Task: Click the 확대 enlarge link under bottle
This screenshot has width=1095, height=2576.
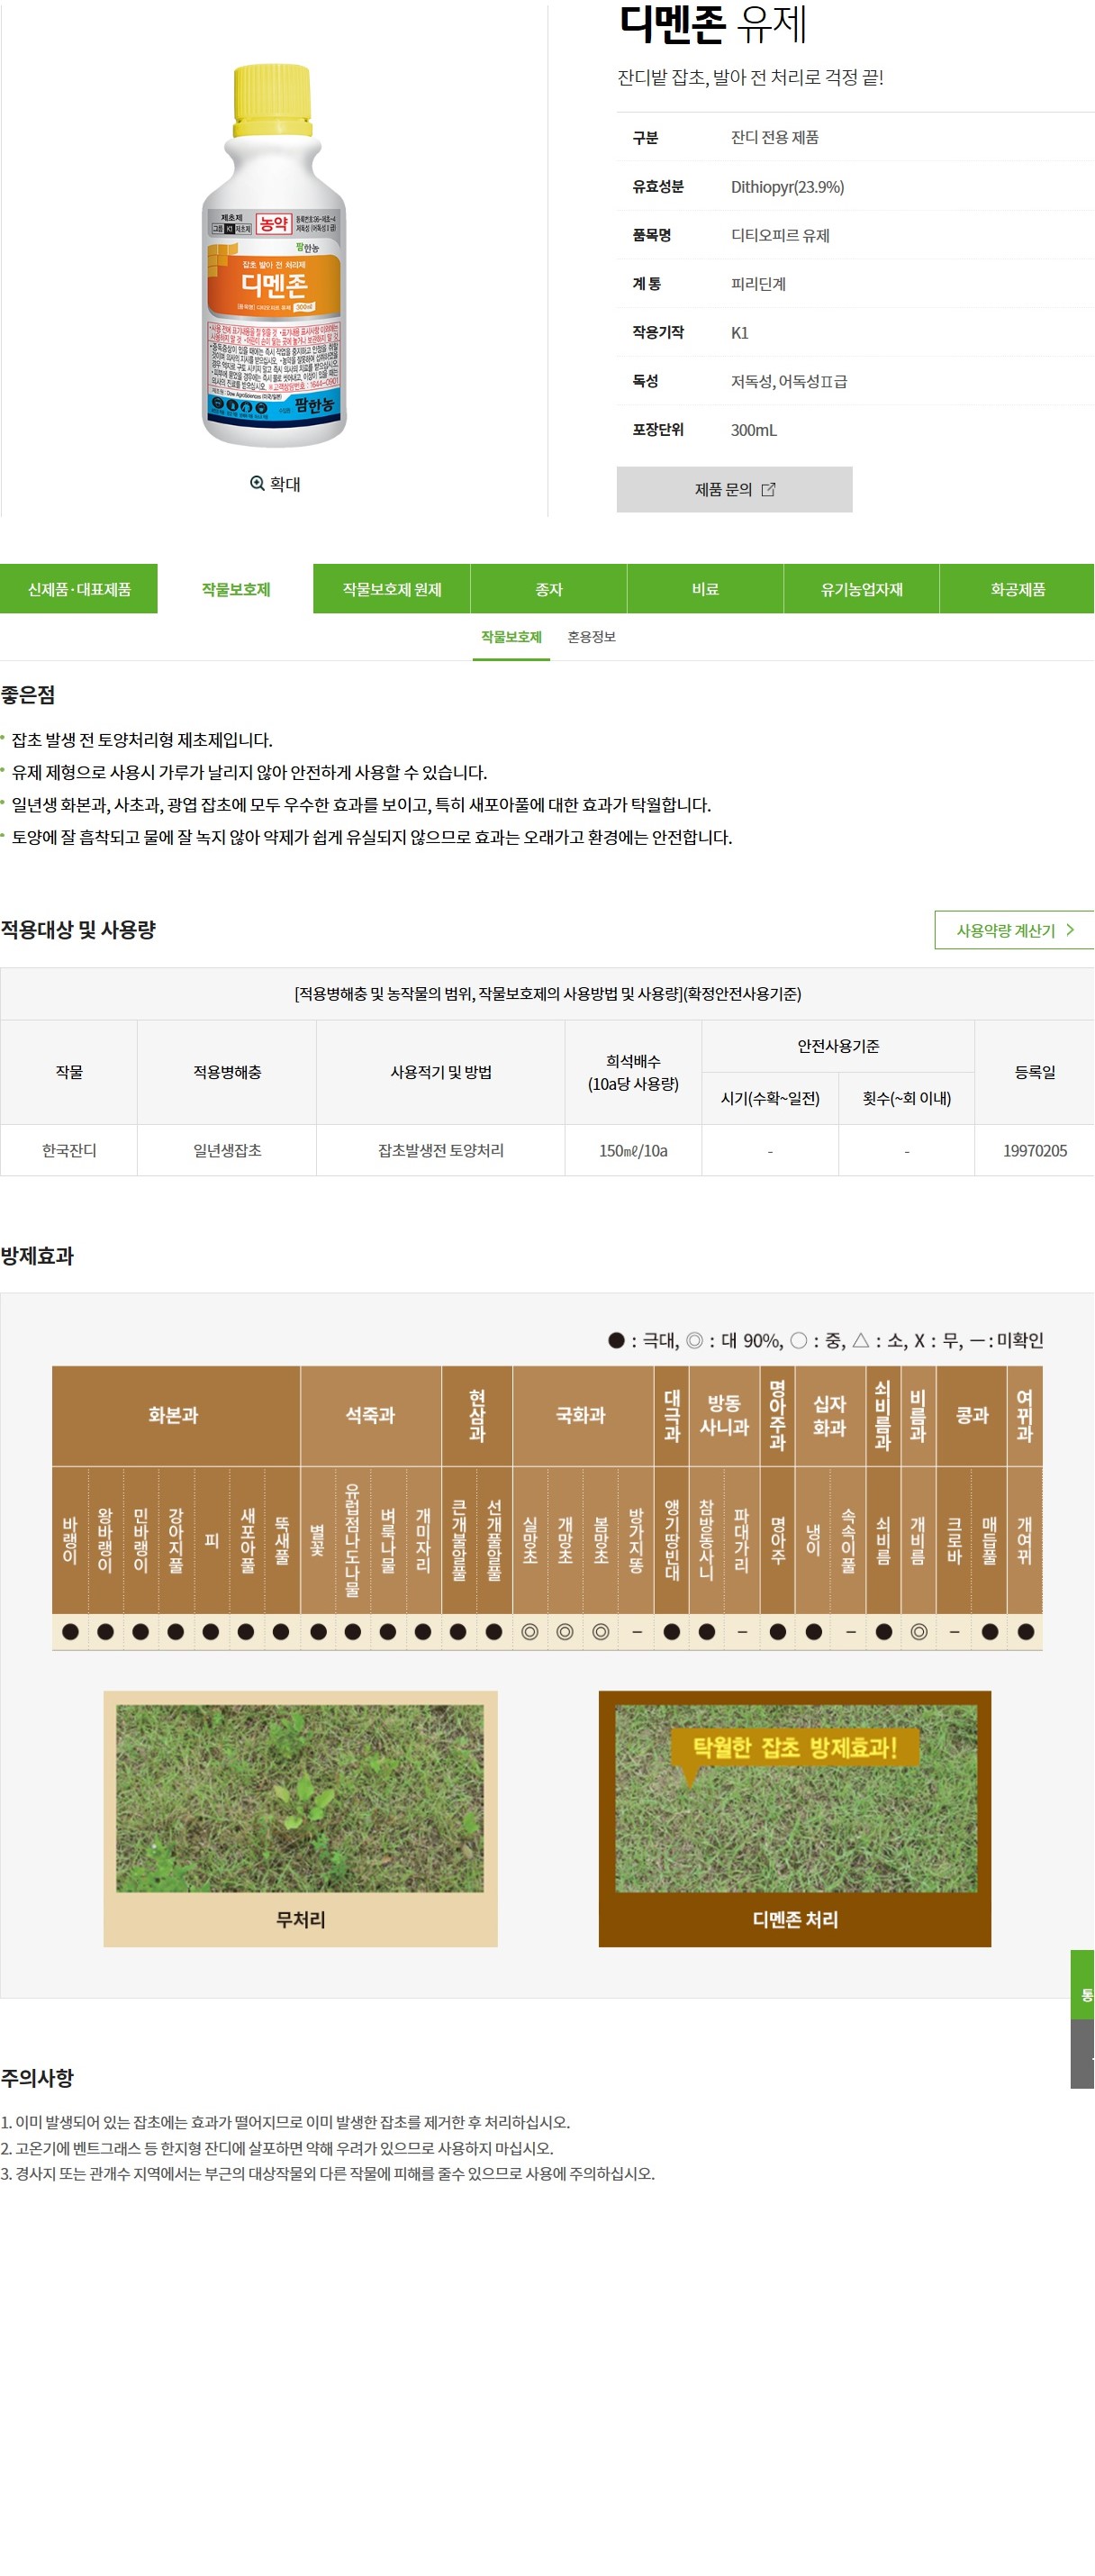Action: tap(275, 484)
